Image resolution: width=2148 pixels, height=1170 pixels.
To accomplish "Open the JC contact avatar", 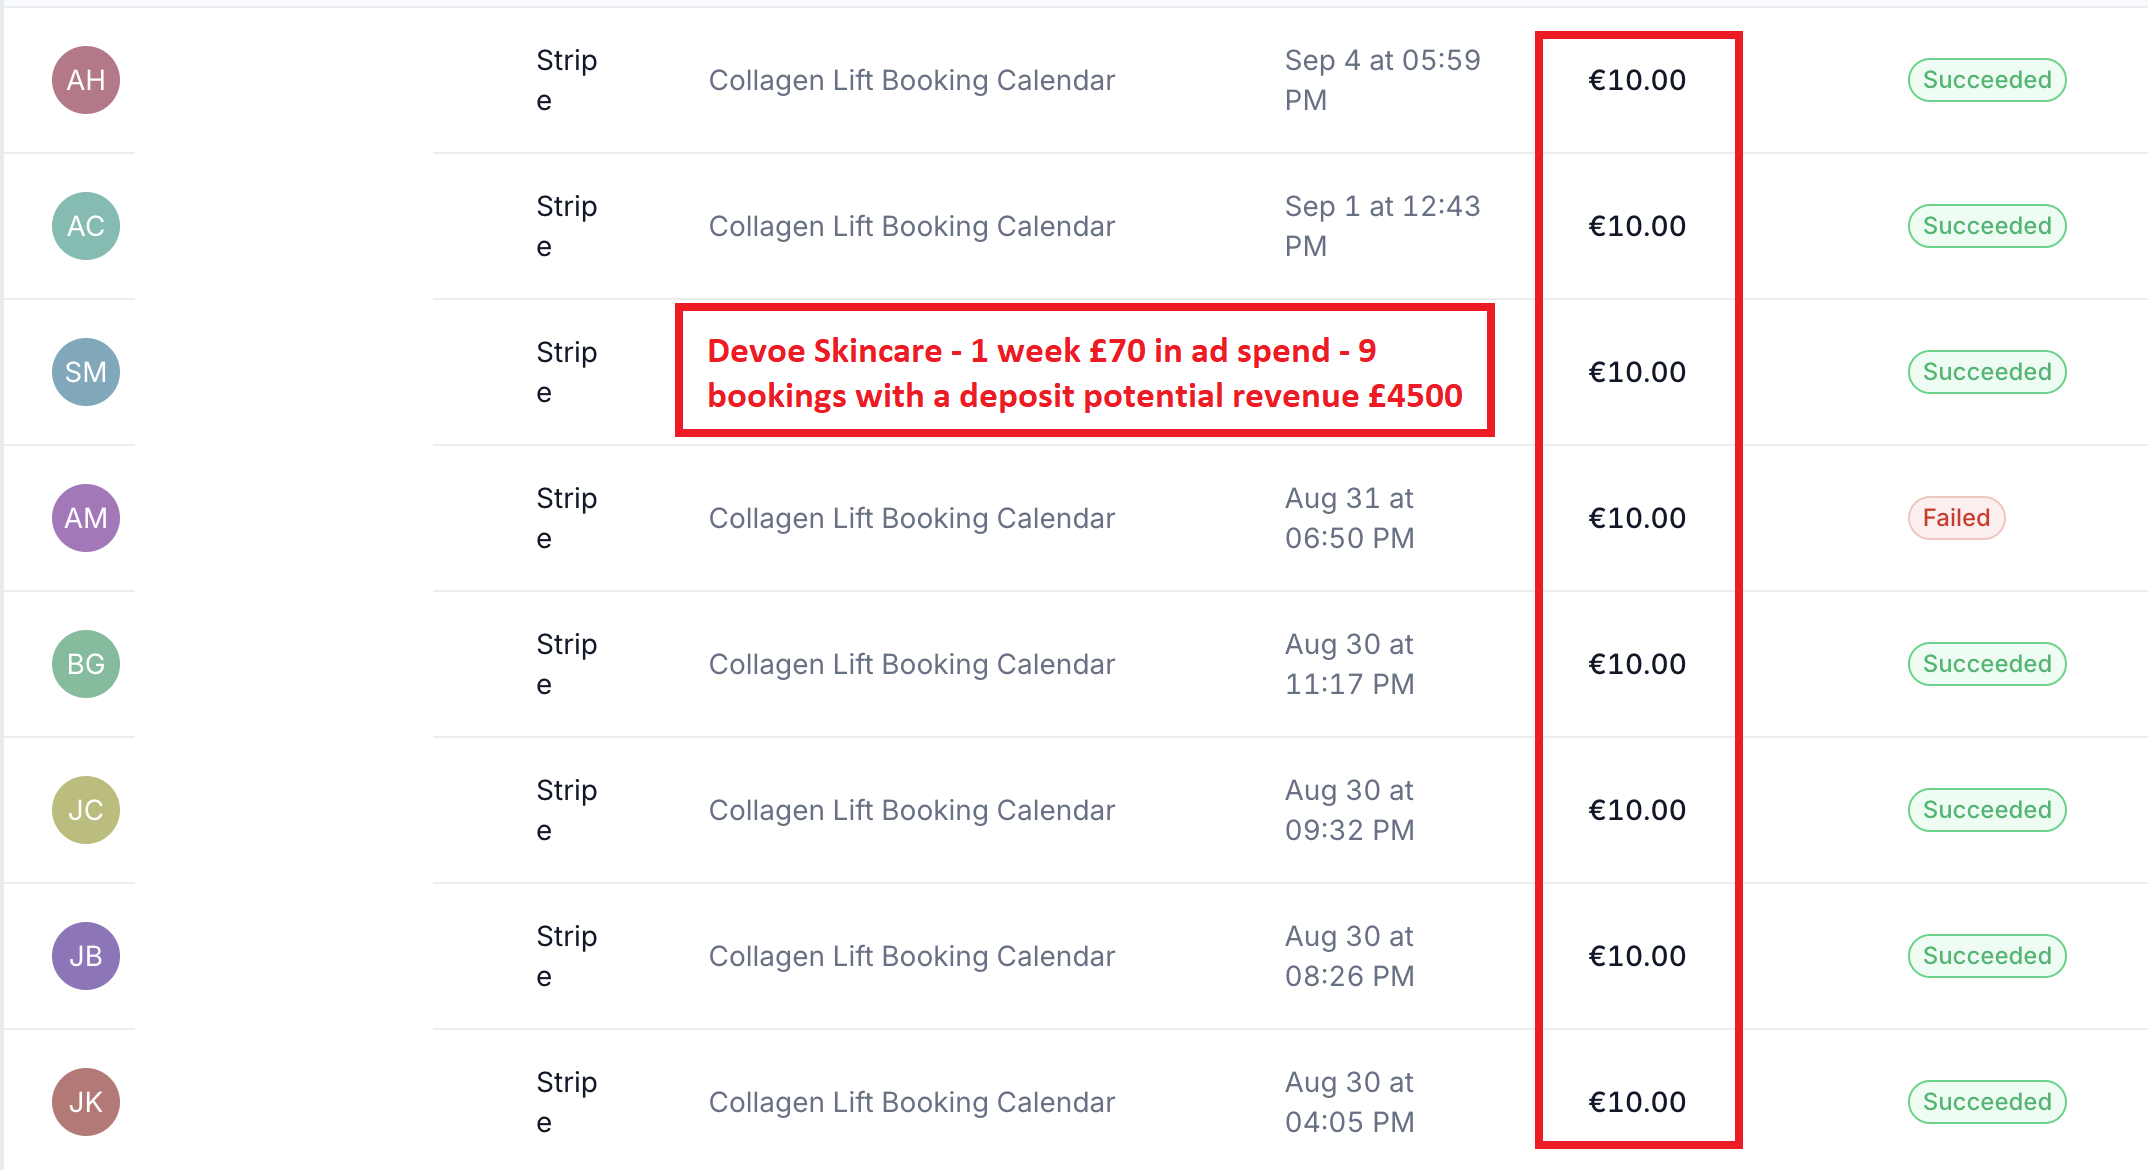I will click(x=86, y=810).
